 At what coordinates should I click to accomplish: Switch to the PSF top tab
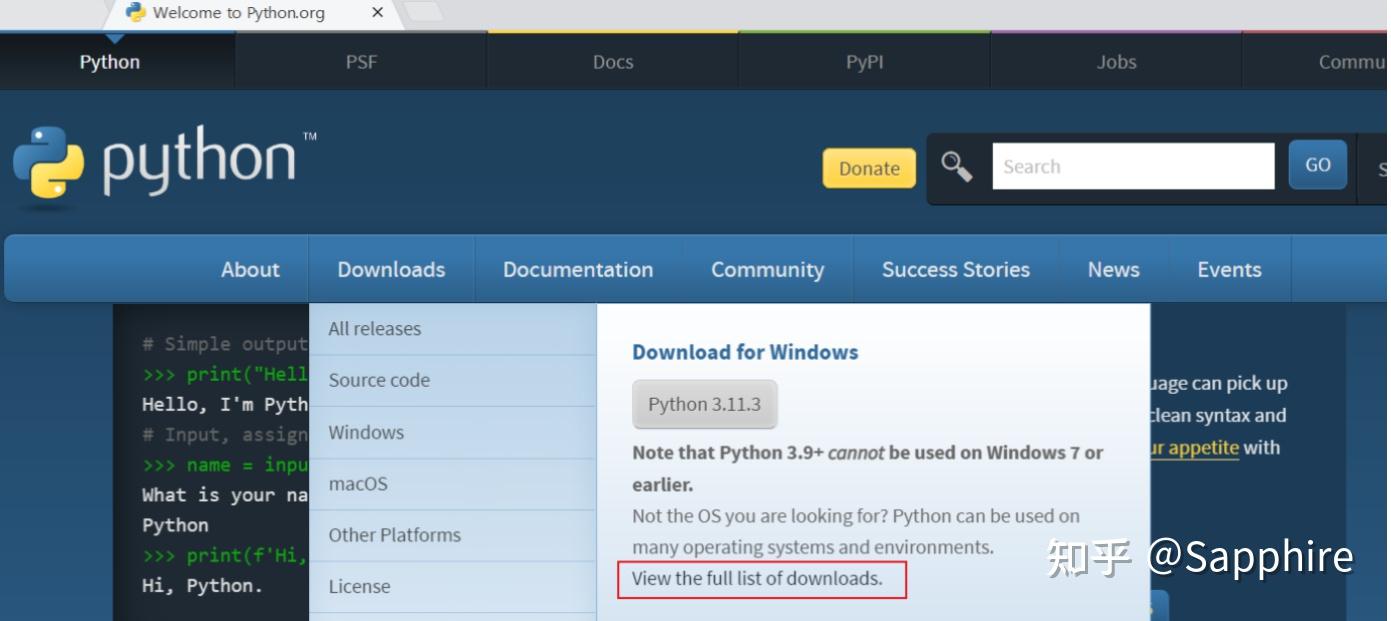pos(361,62)
